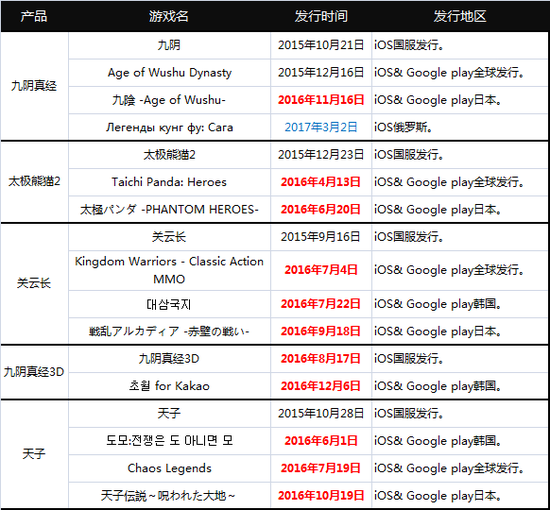Image resolution: width=550 pixels, height=510 pixels.
Task: Click red date 2016年10月19日
Action: pos(321,496)
